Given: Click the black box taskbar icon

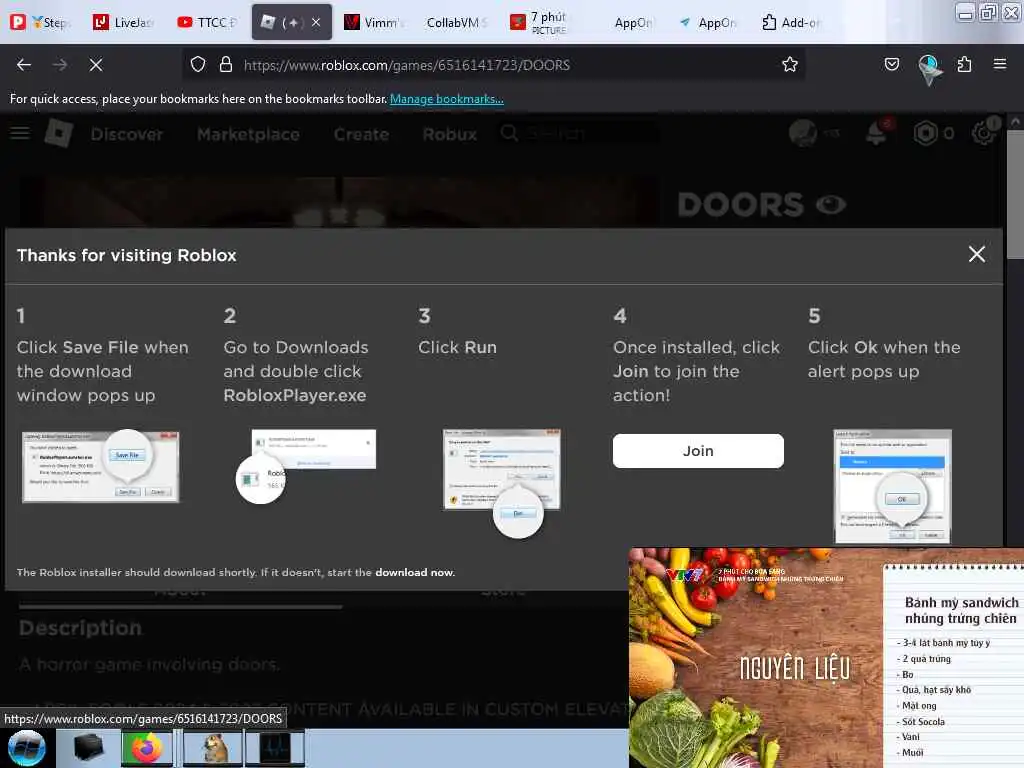Looking at the screenshot, I should (88, 748).
